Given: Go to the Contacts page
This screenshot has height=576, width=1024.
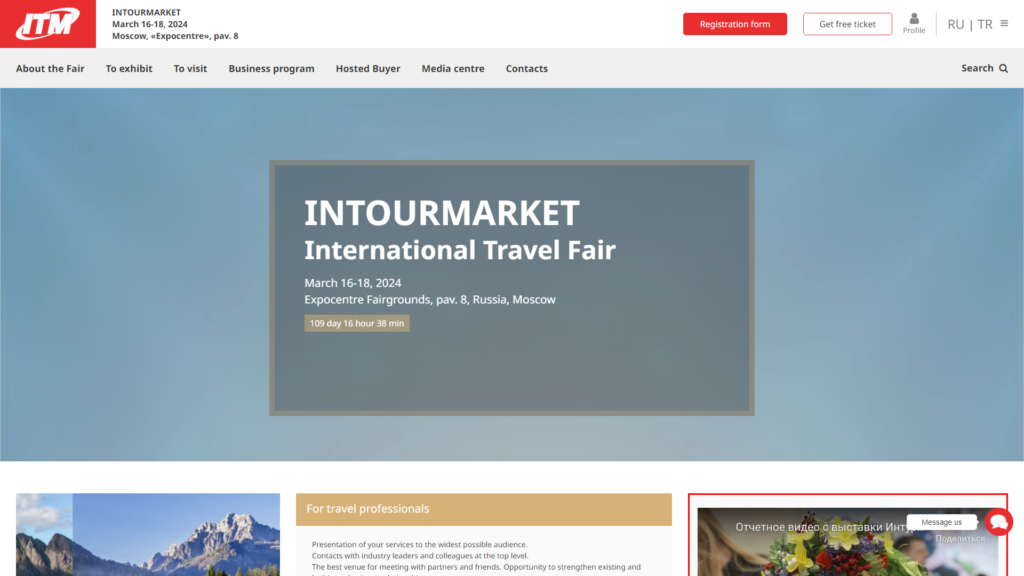Looking at the screenshot, I should (x=526, y=69).
